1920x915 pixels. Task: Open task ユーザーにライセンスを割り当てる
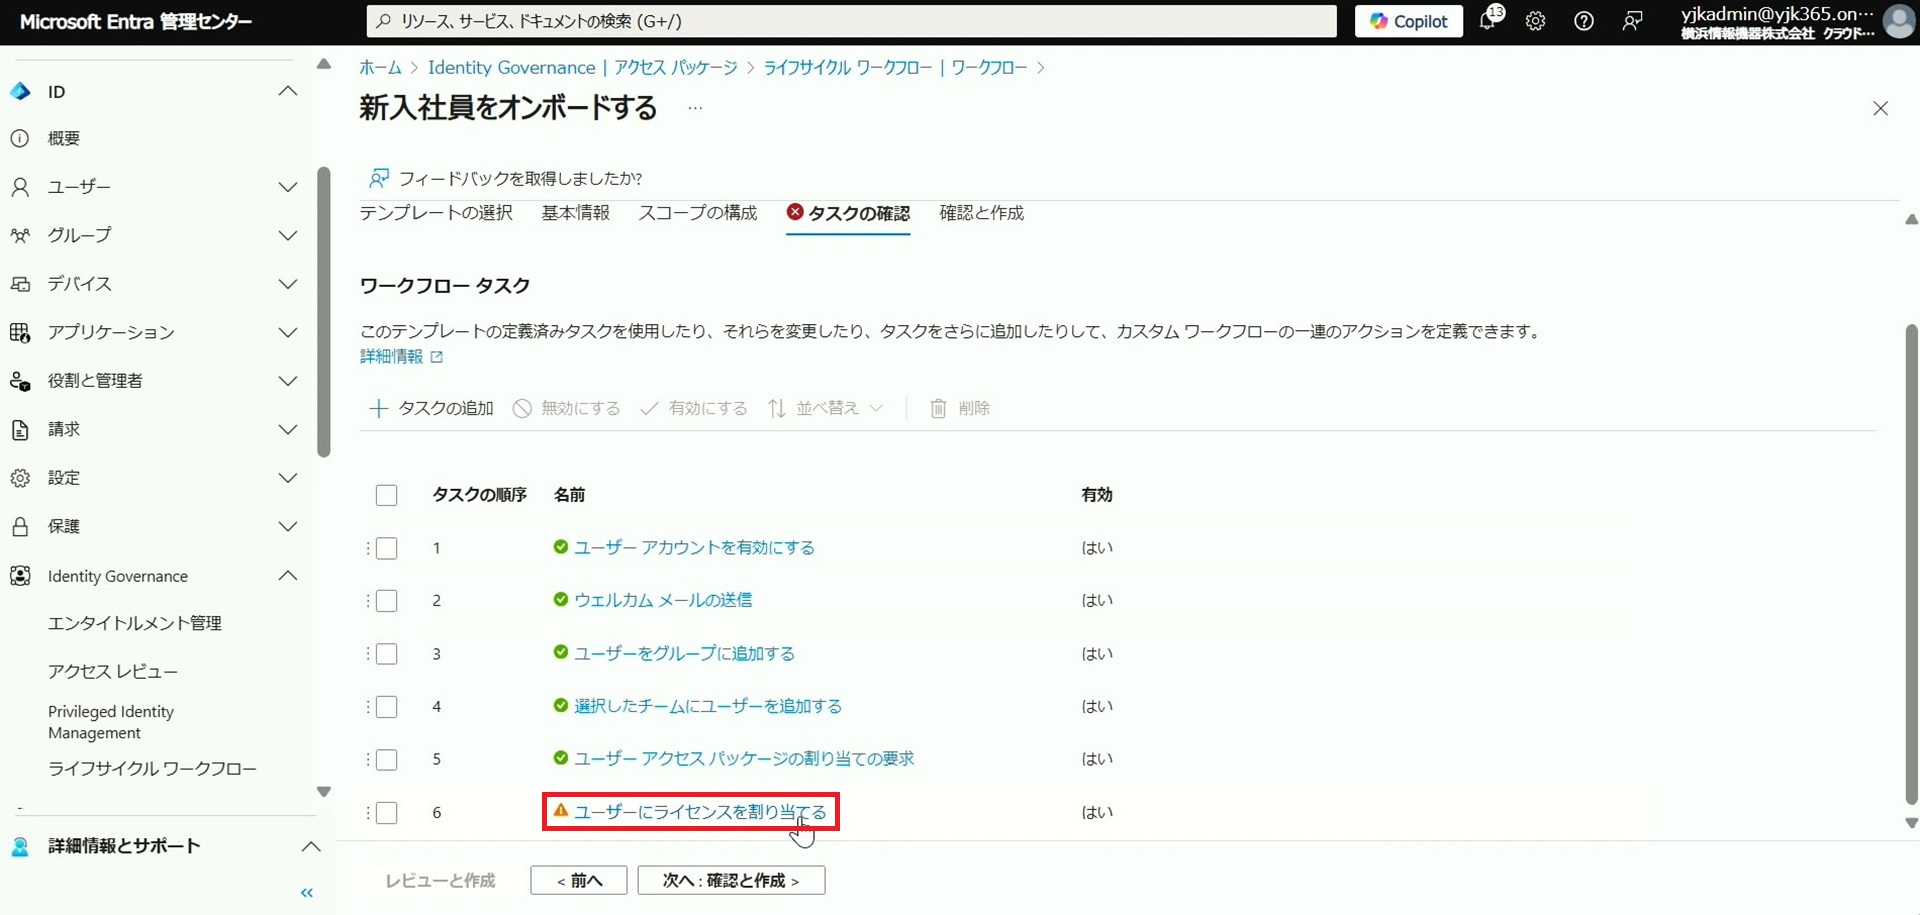tap(700, 812)
